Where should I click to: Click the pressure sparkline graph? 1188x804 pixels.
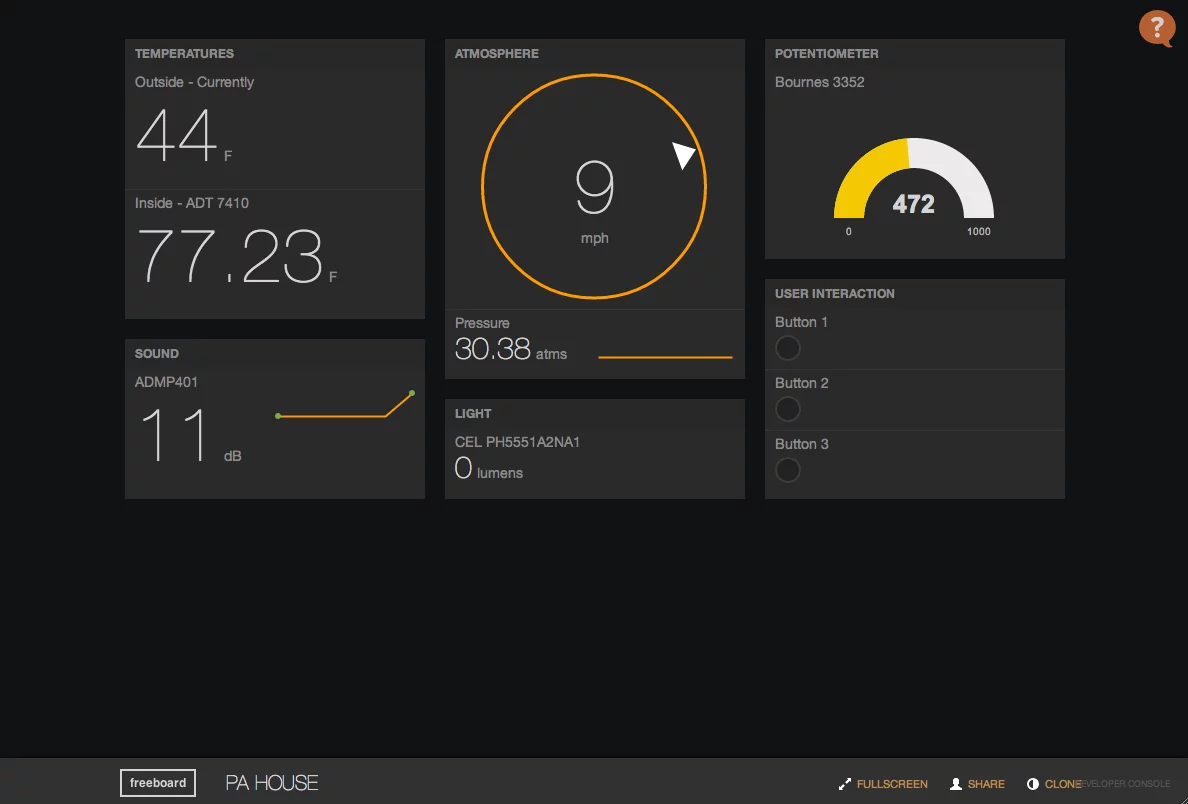click(665, 357)
